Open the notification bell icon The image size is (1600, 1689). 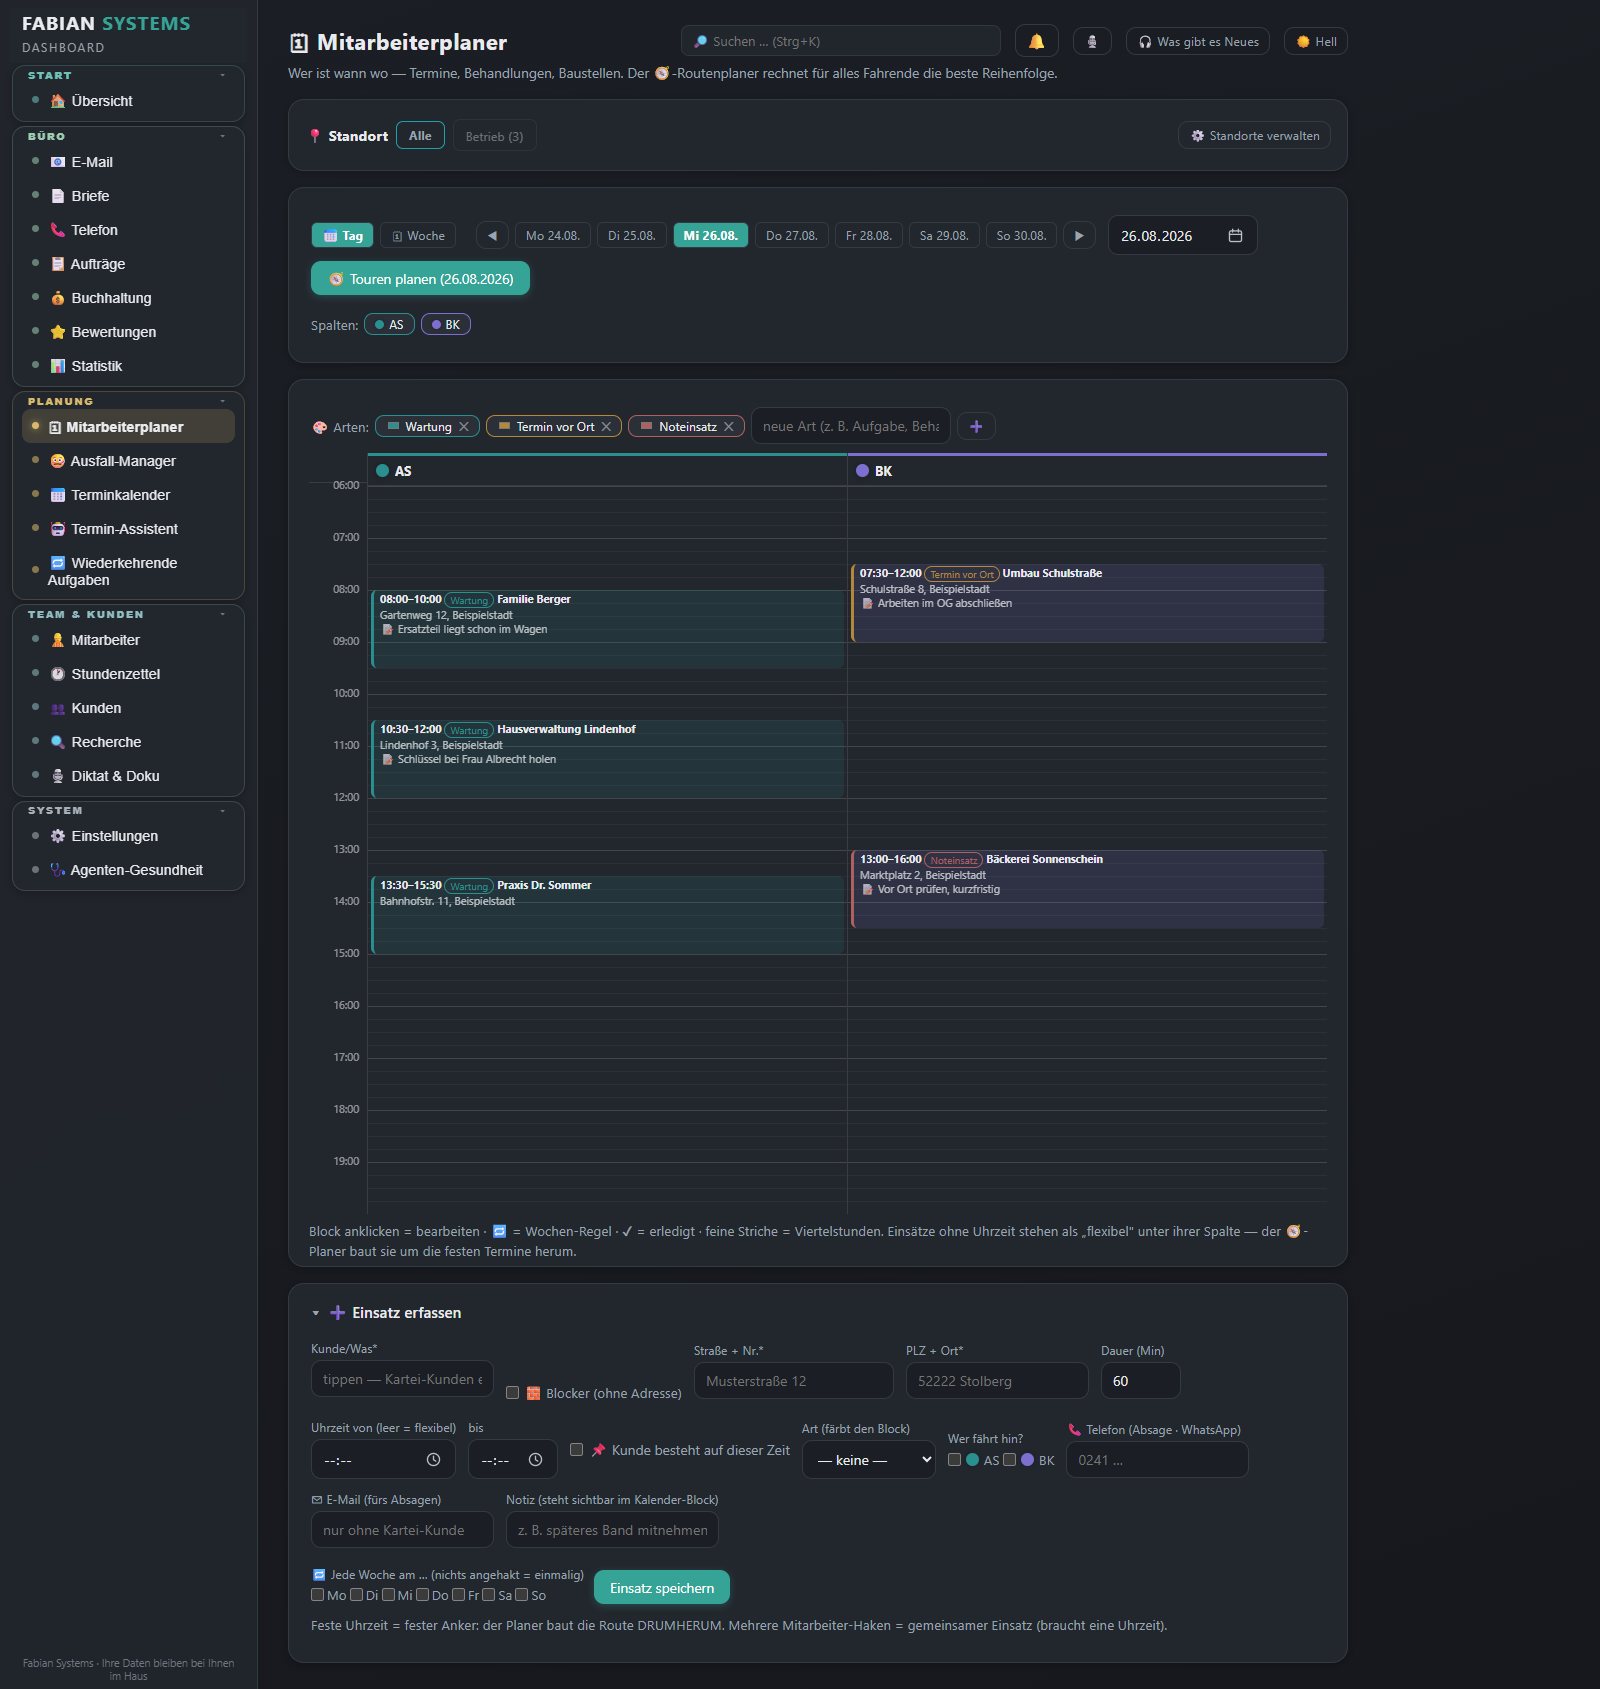coord(1036,41)
